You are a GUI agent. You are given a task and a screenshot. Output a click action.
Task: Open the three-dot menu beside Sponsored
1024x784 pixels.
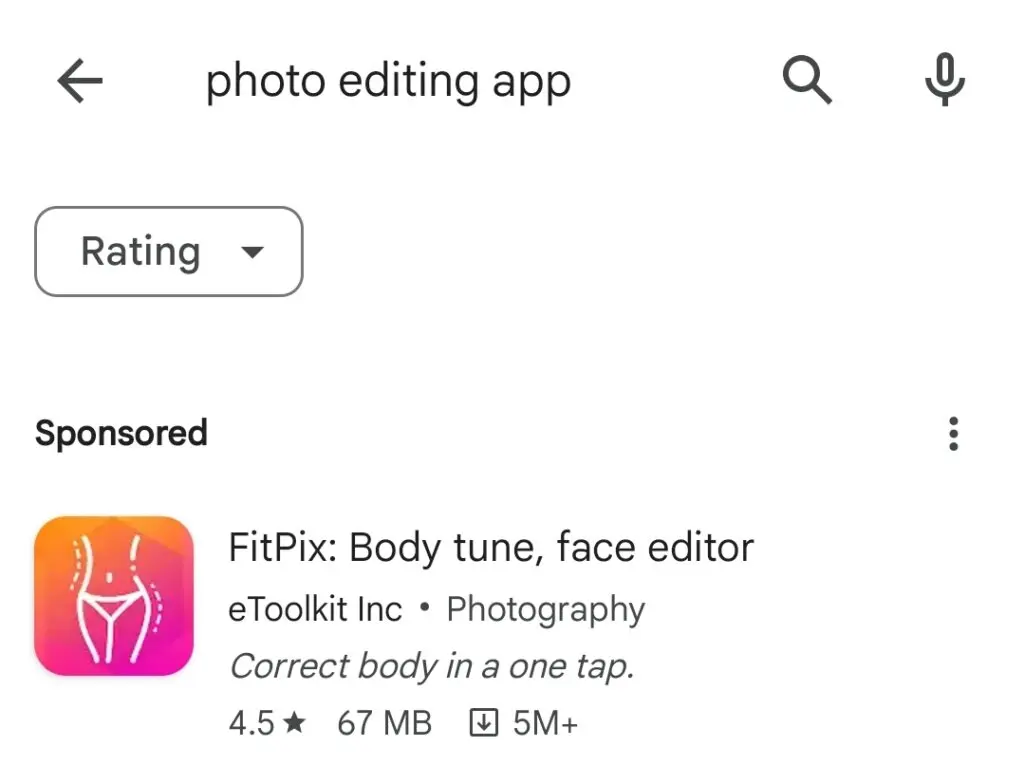[953, 434]
